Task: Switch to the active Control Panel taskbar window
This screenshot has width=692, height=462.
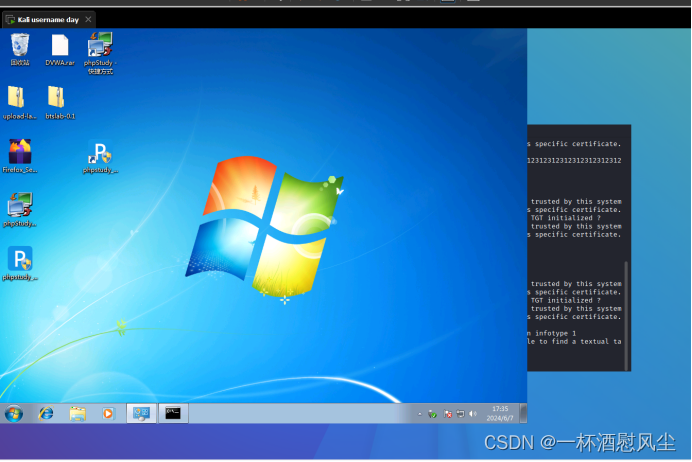Action: point(141,413)
